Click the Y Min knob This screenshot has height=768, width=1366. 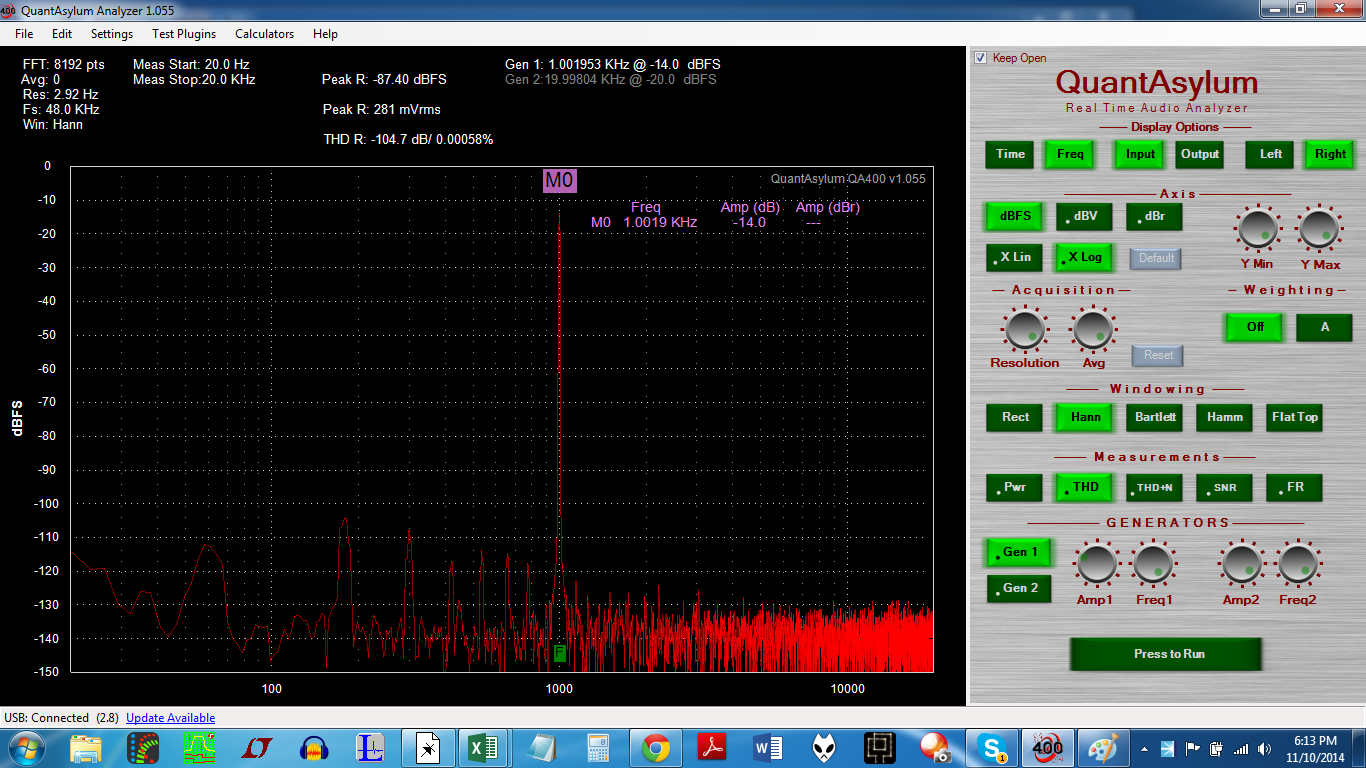pyautogui.click(x=1258, y=229)
